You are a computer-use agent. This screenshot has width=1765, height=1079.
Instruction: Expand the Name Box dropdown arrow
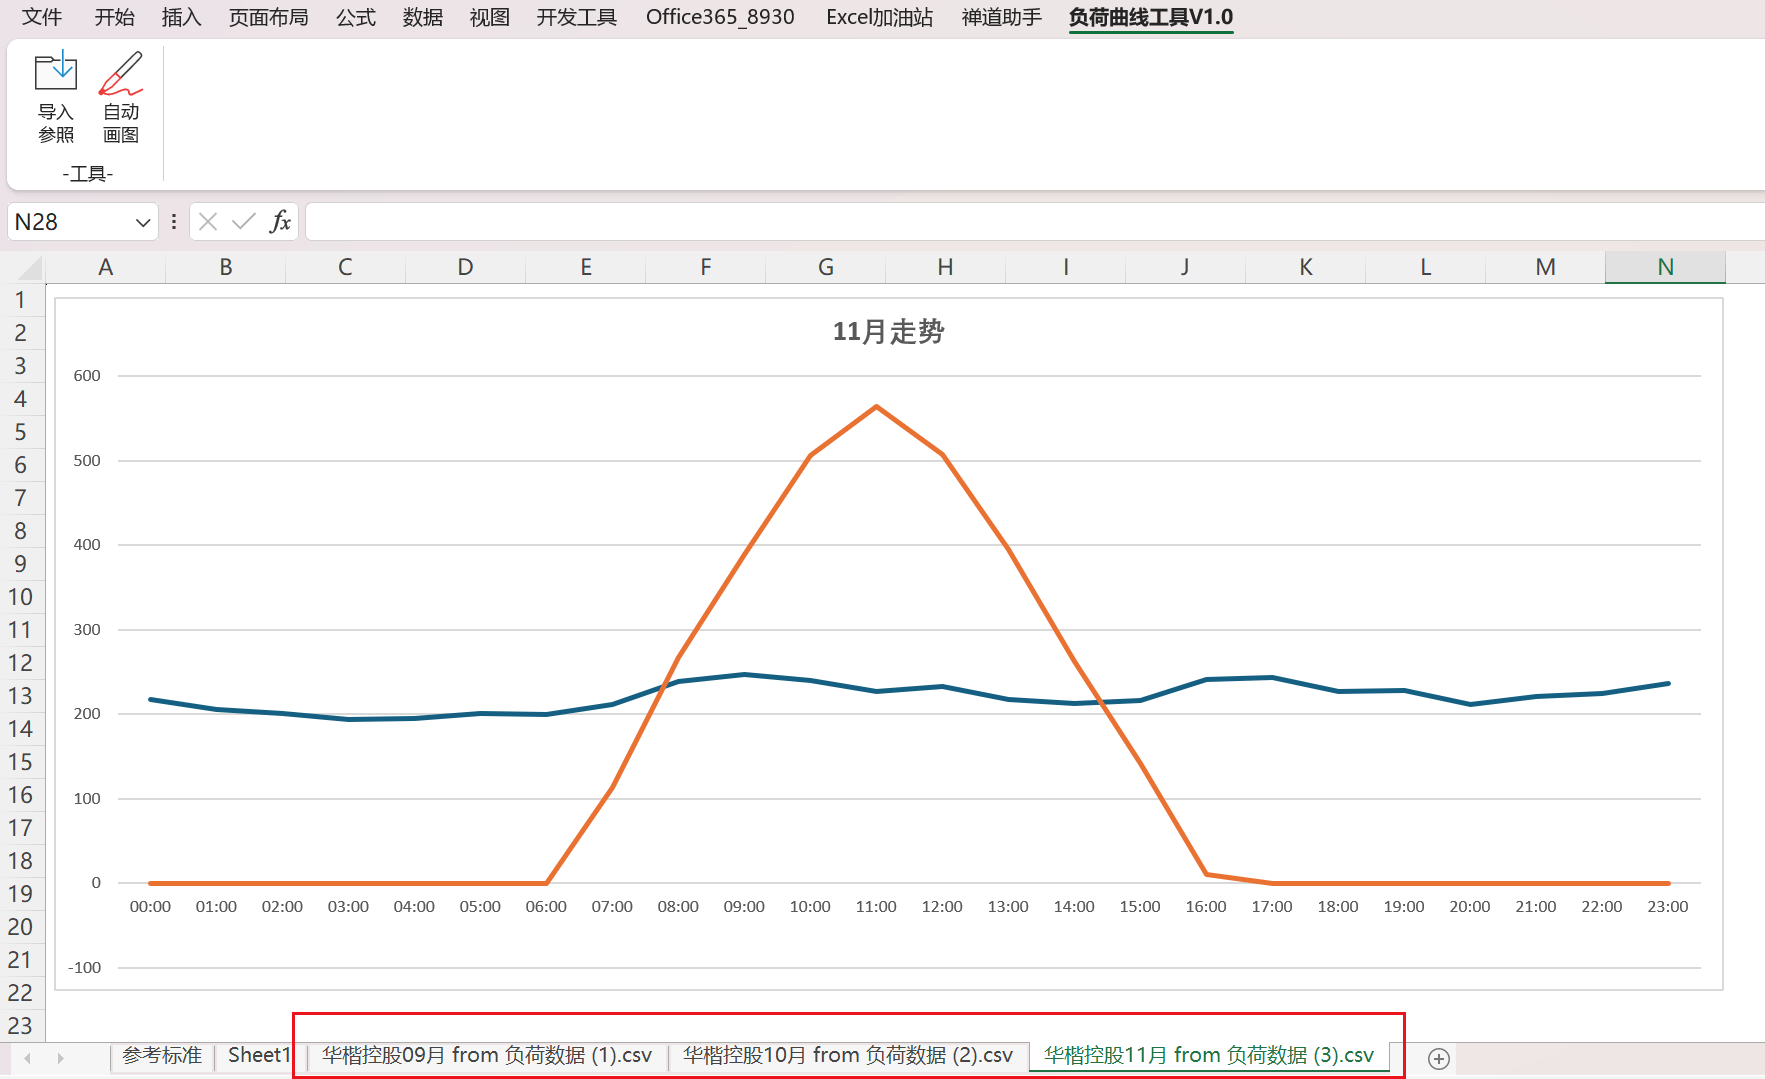pyautogui.click(x=143, y=222)
